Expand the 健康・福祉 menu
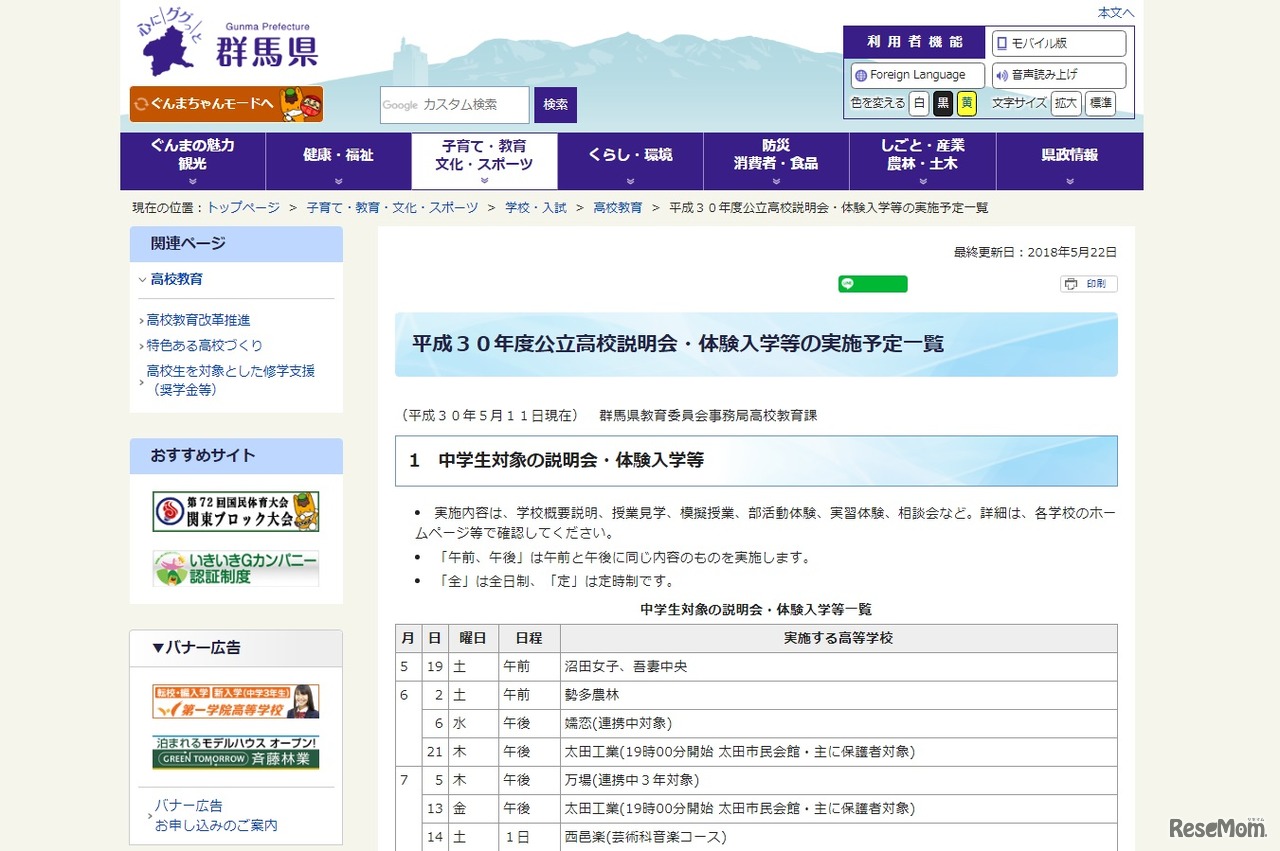The width and height of the screenshot is (1280, 851). point(338,161)
